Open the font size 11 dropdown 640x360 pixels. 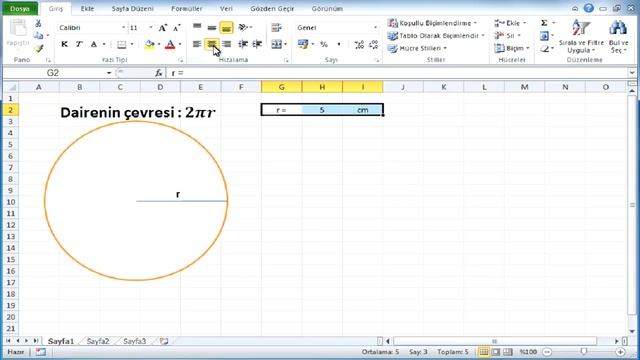point(151,28)
